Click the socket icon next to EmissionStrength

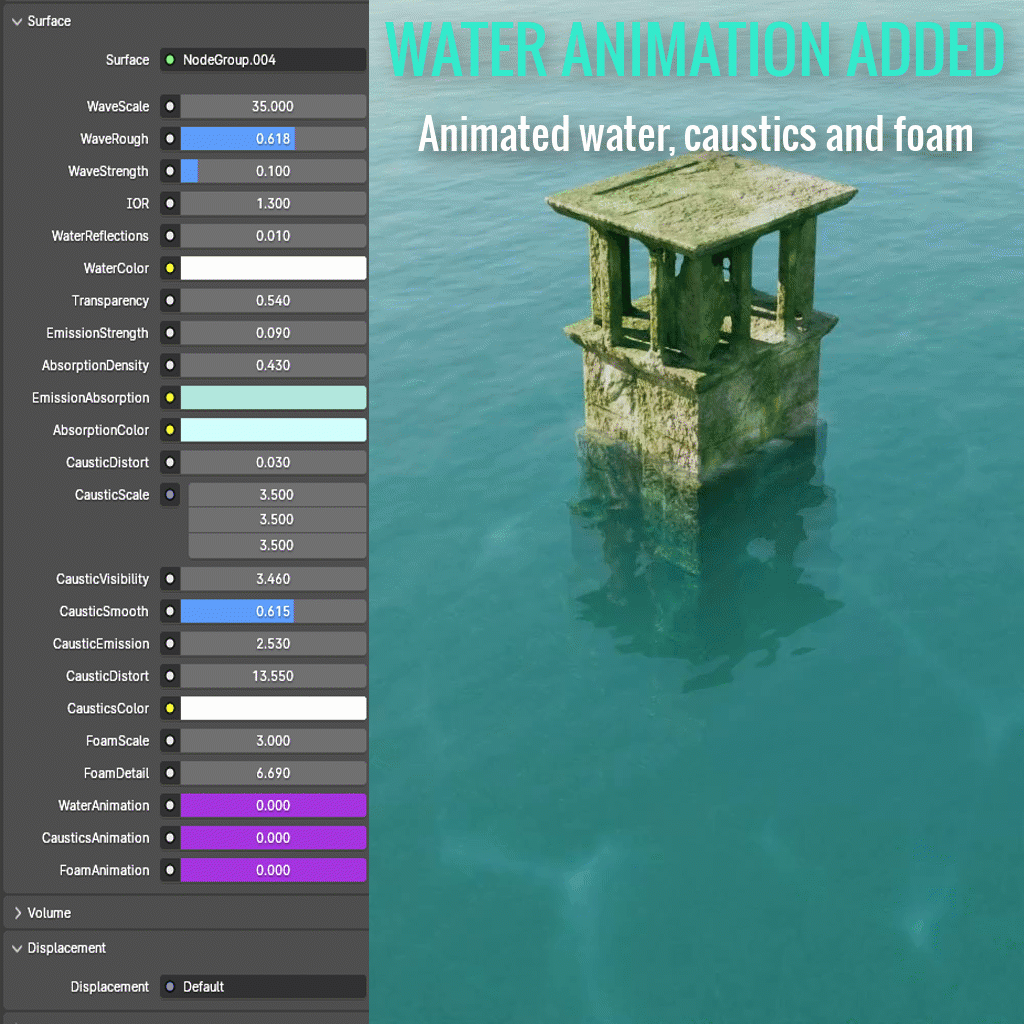(x=168, y=333)
